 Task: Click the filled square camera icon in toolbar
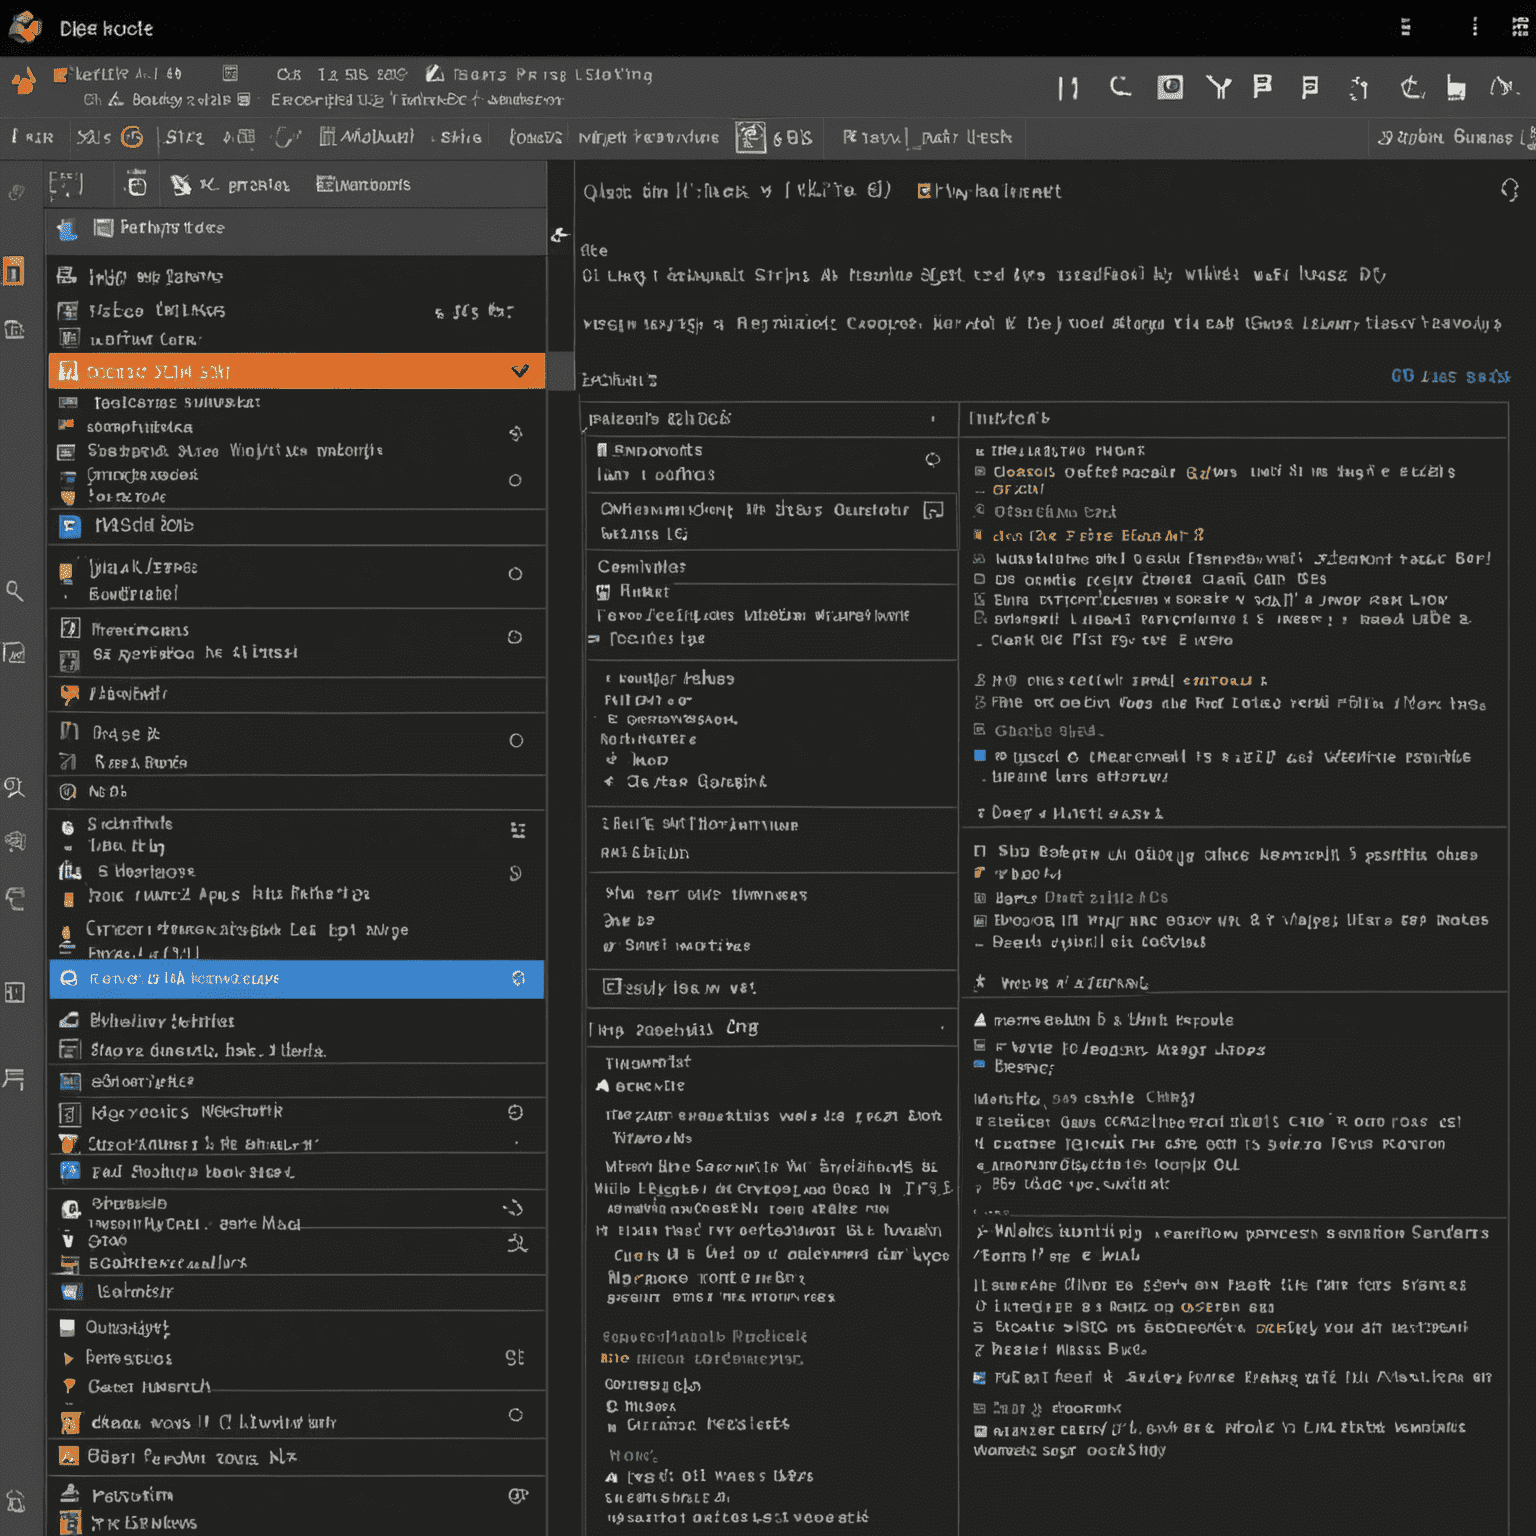(1170, 87)
